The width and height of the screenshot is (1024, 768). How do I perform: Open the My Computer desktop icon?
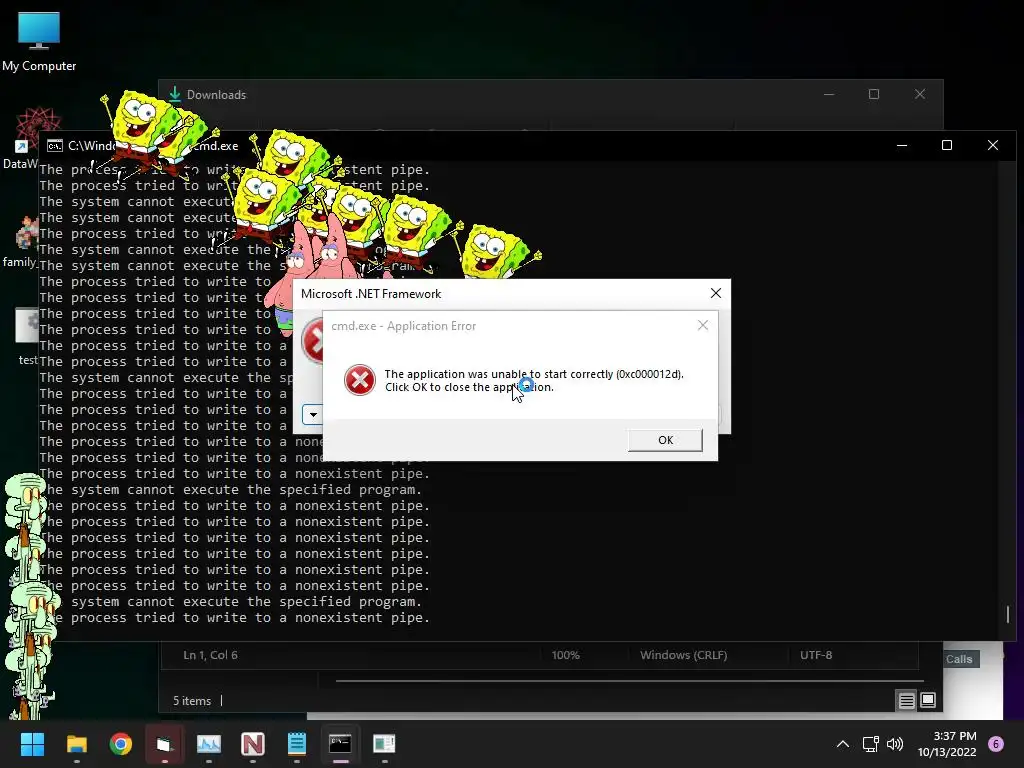(x=39, y=41)
